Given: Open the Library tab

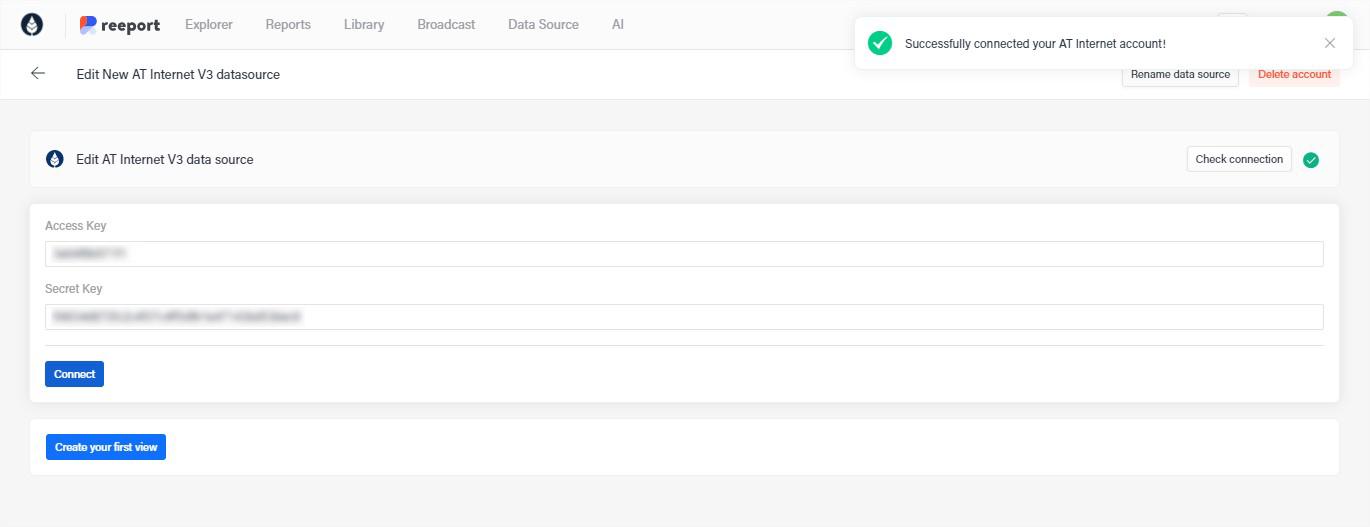Looking at the screenshot, I should click(x=364, y=25).
